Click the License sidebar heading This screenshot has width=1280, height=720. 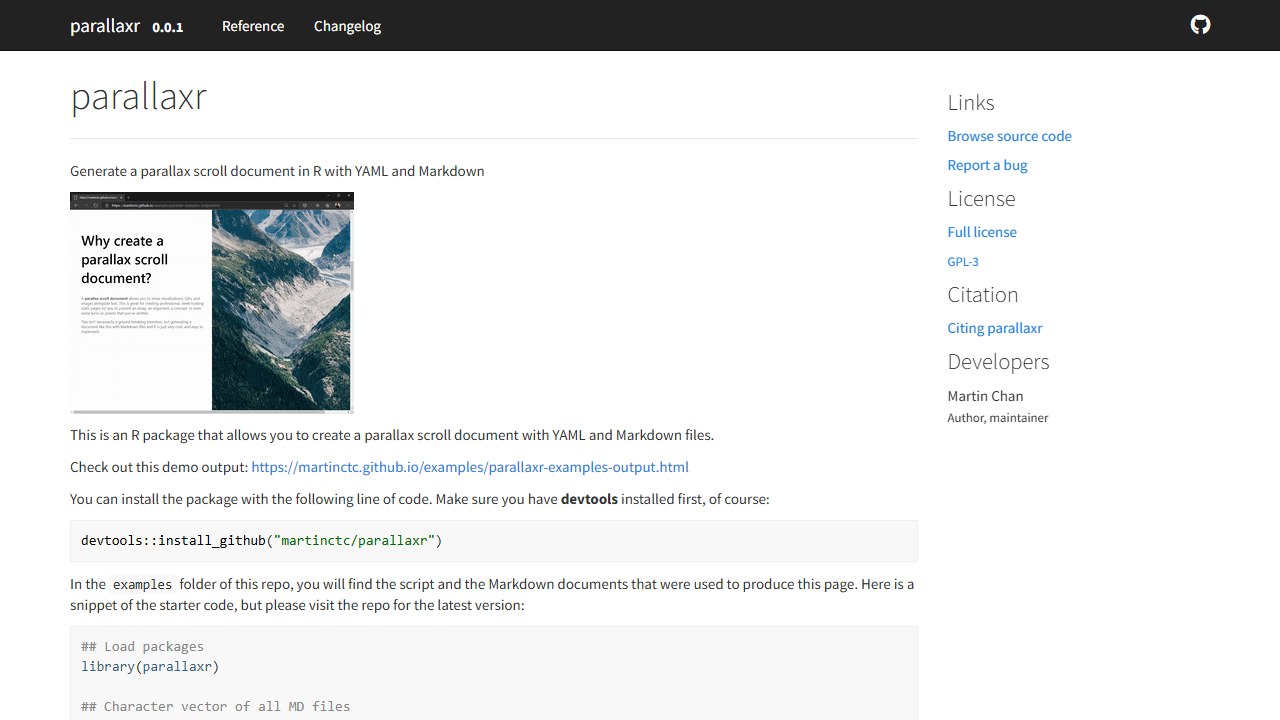(x=981, y=199)
